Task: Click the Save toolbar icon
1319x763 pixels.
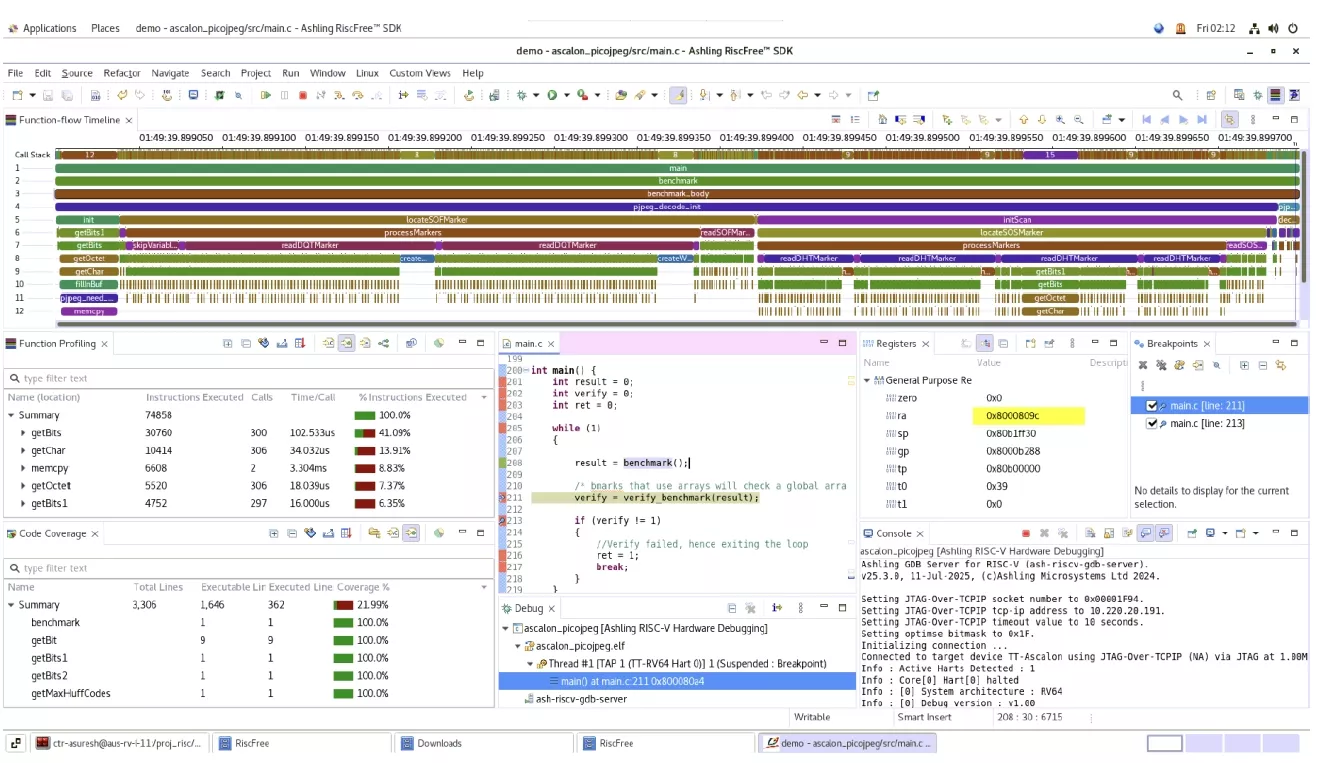Action: click(50, 95)
